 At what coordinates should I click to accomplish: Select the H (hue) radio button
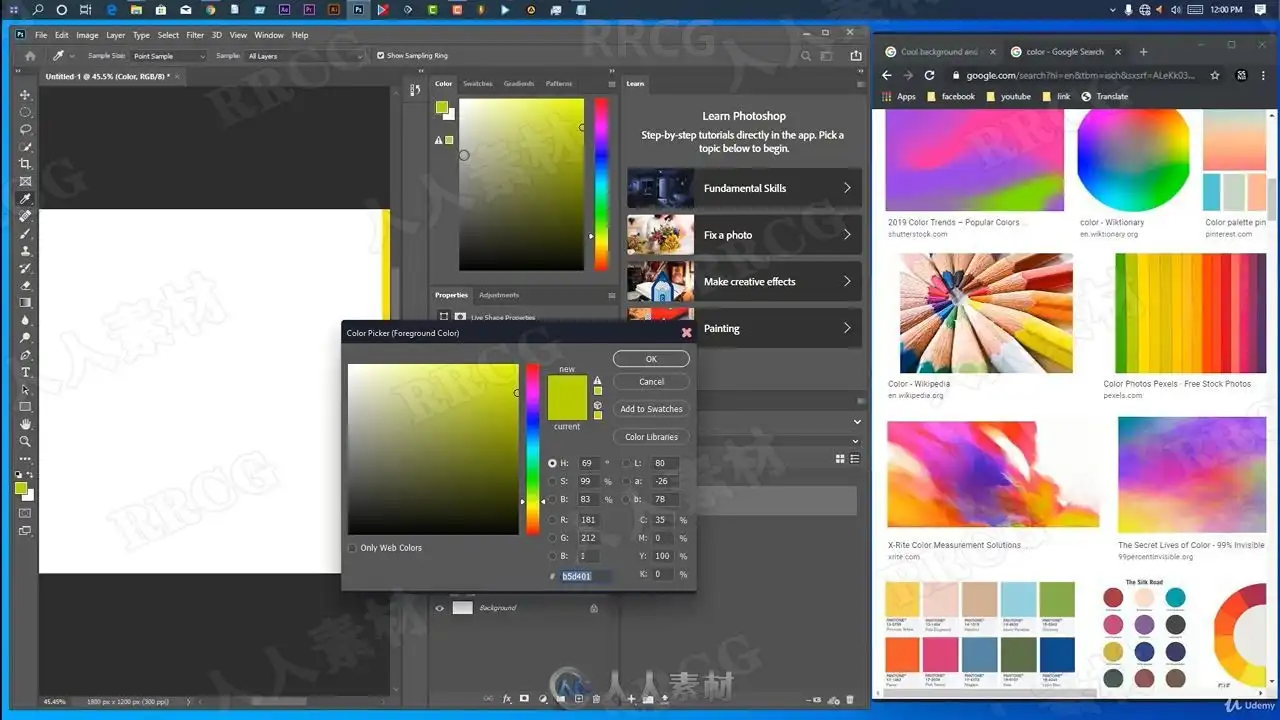552,463
